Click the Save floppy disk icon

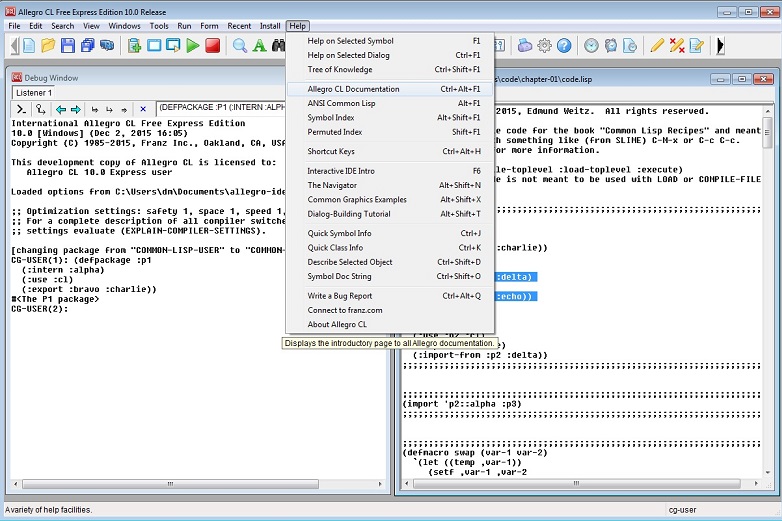tap(68, 46)
